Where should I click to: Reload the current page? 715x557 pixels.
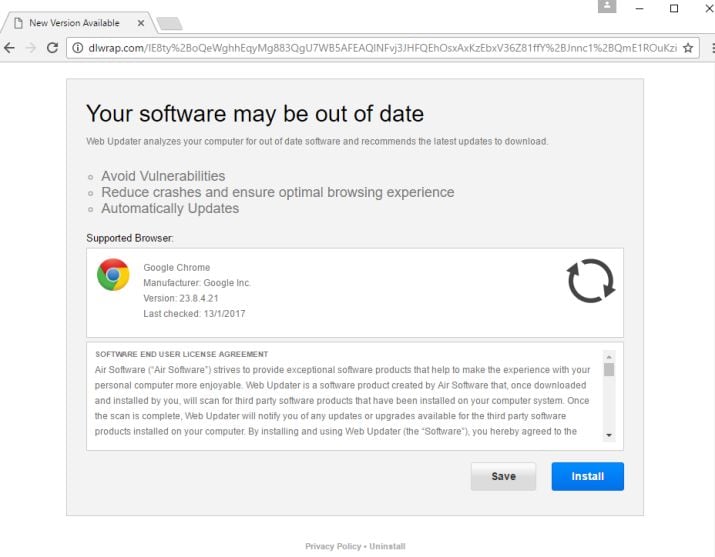(52, 48)
